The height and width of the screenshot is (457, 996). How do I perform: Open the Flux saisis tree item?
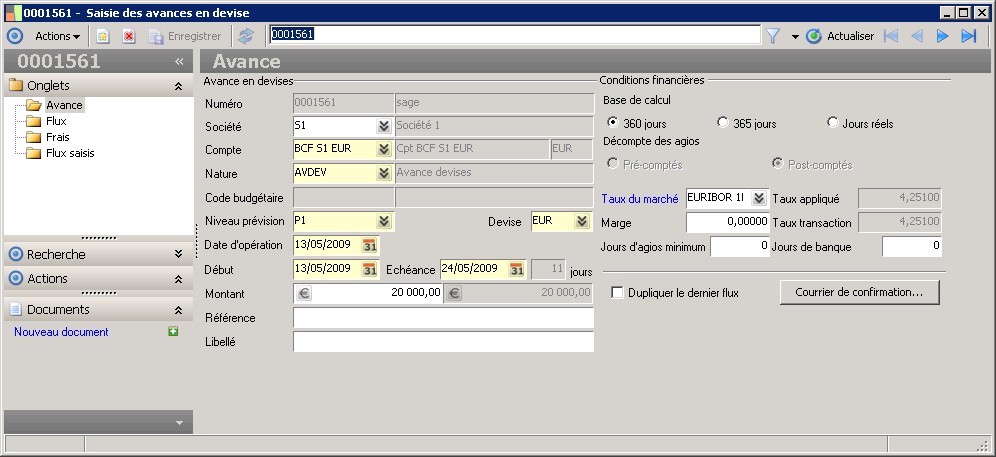pos(70,153)
